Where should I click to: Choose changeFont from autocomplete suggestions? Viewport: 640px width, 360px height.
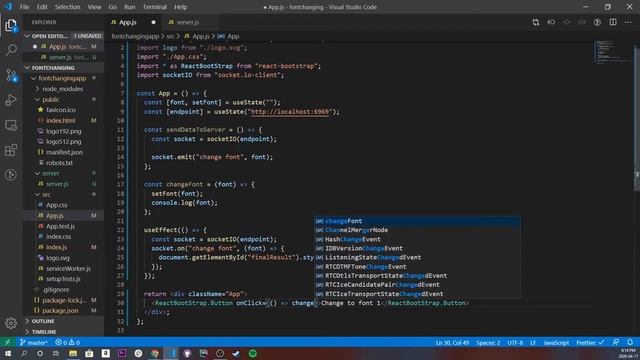tap(417, 221)
